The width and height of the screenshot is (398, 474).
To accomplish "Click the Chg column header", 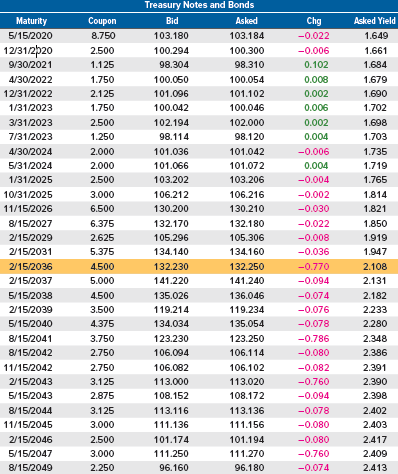I will [x=314, y=21].
